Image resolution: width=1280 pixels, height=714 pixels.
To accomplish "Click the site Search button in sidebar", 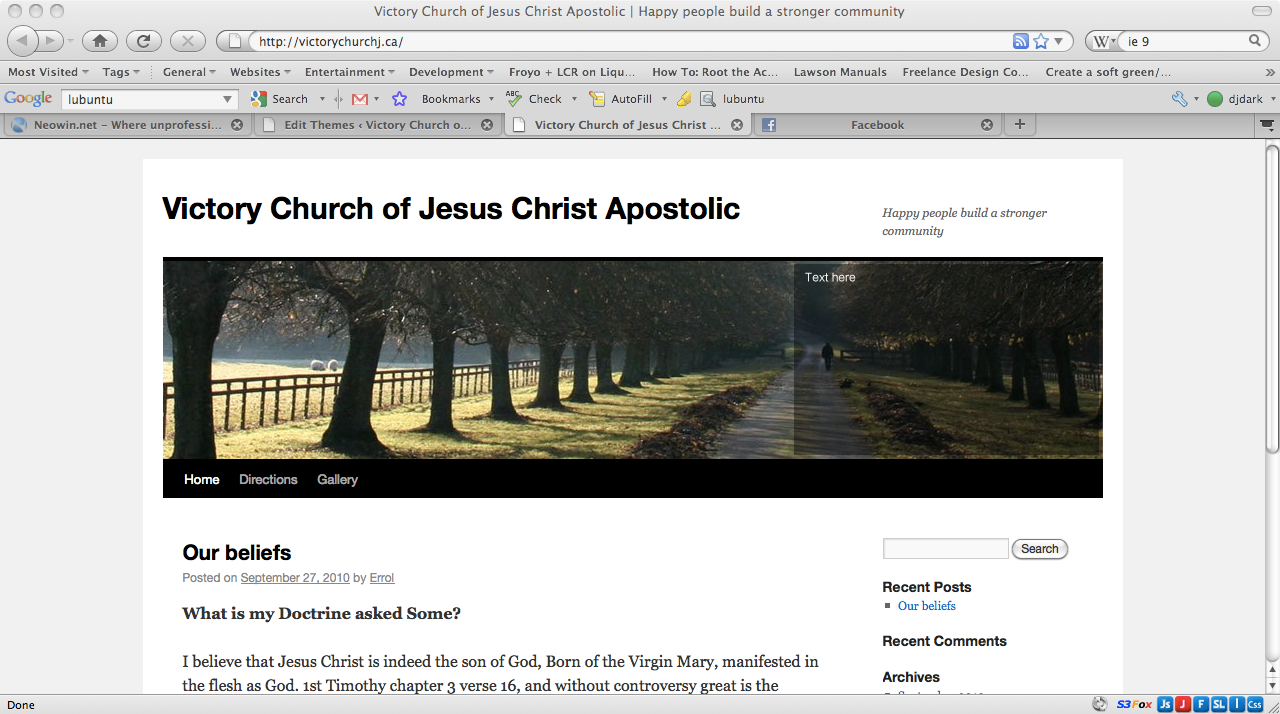I will click(1039, 549).
